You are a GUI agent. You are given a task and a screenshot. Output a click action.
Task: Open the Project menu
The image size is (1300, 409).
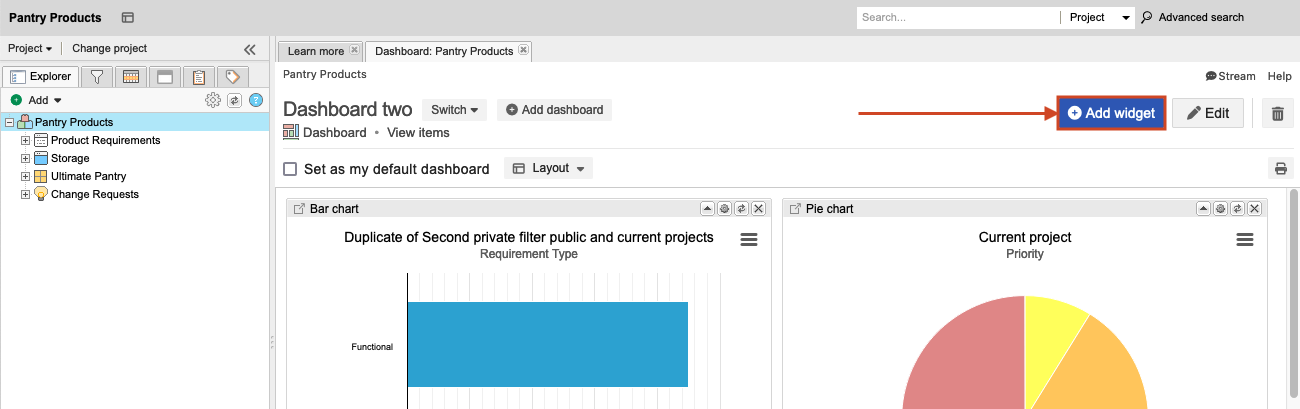[30, 48]
